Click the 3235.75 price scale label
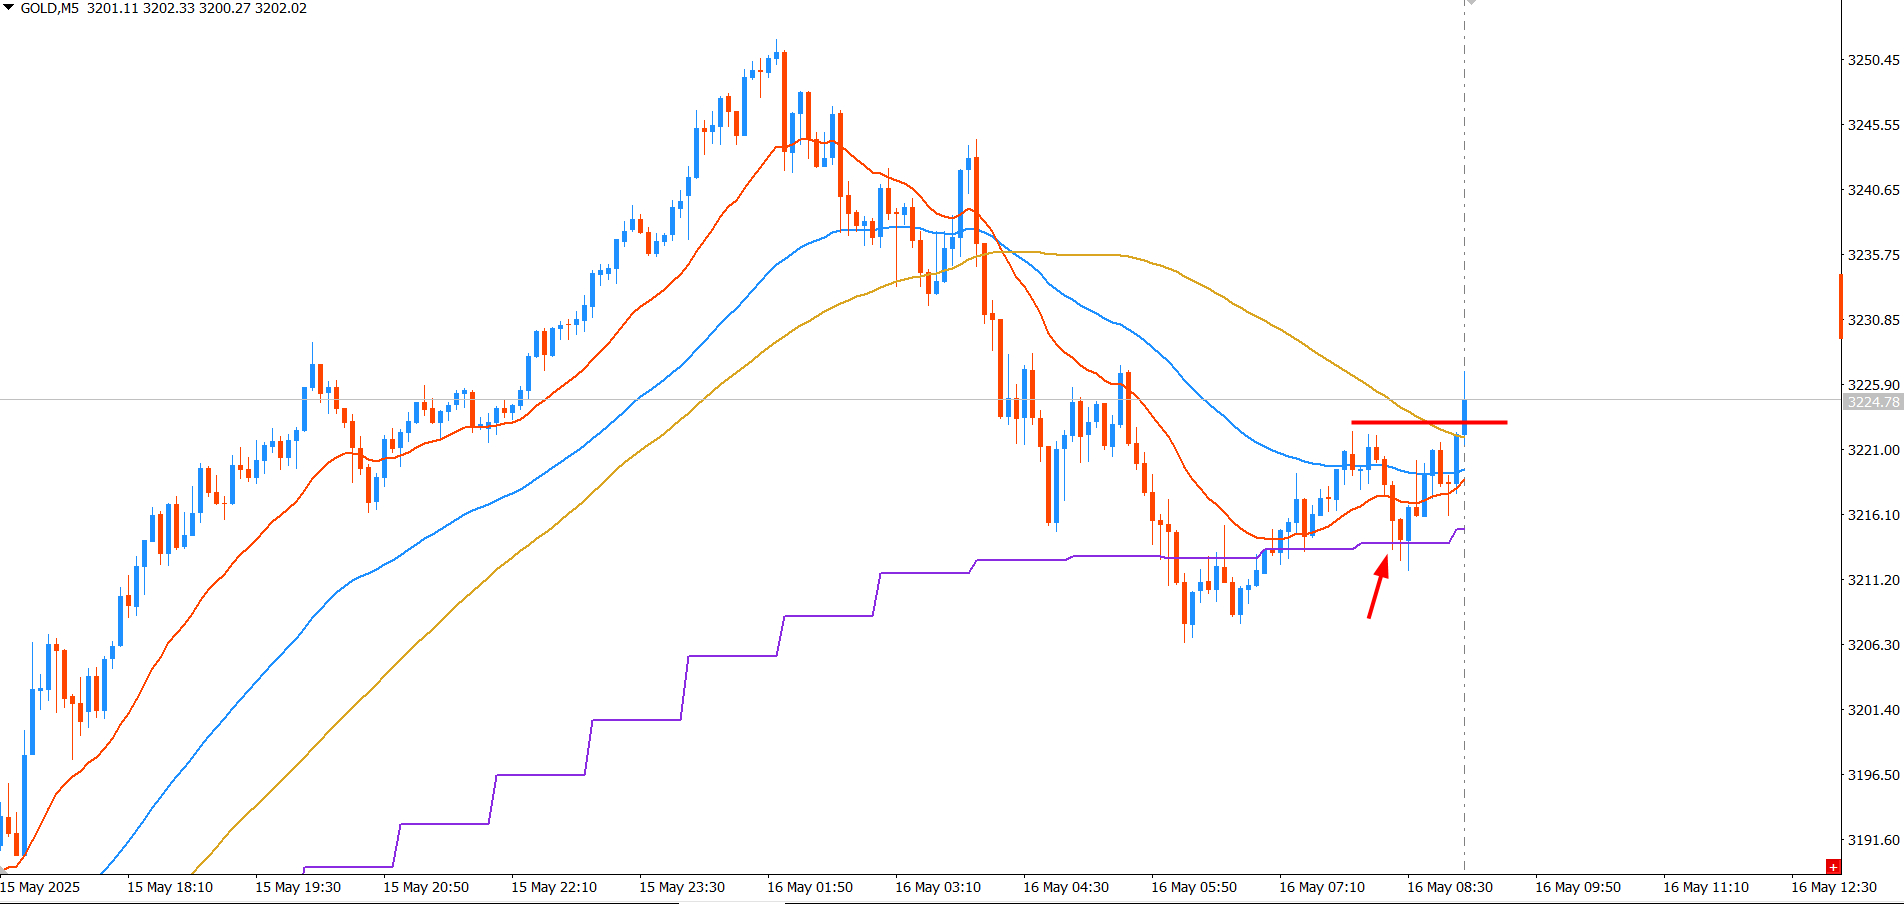 point(1873,255)
